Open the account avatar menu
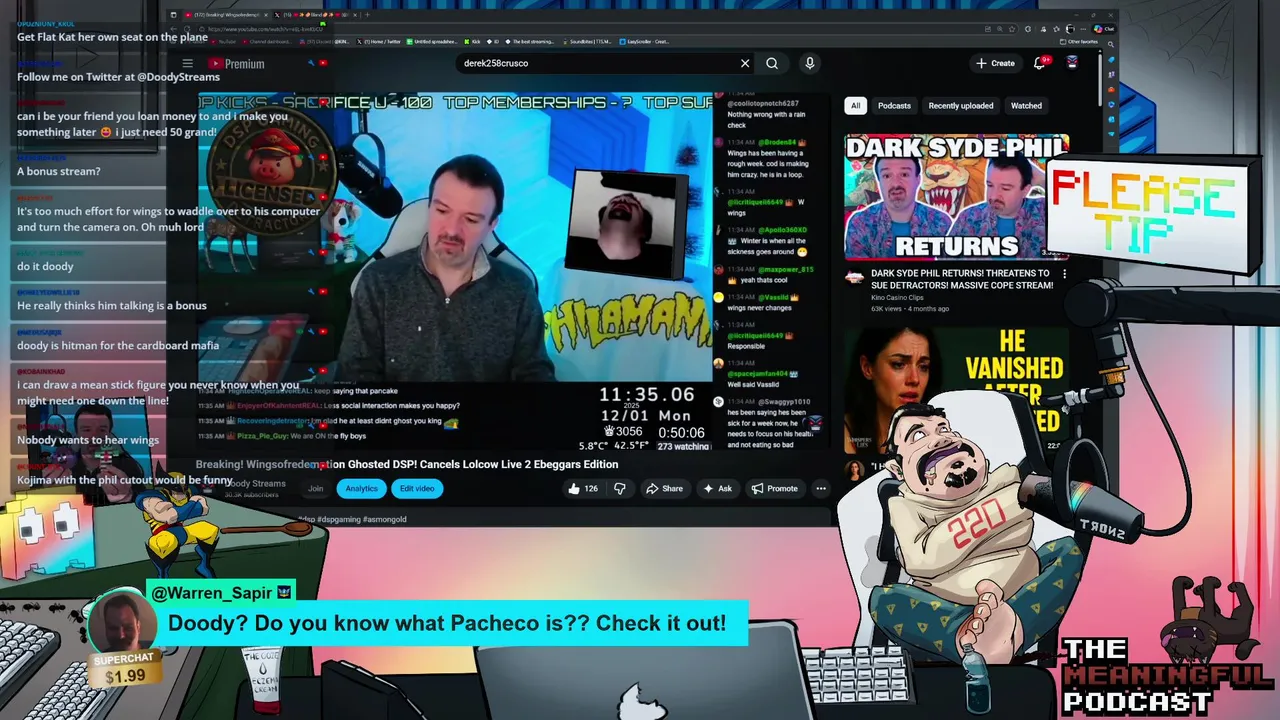 [x=1072, y=63]
